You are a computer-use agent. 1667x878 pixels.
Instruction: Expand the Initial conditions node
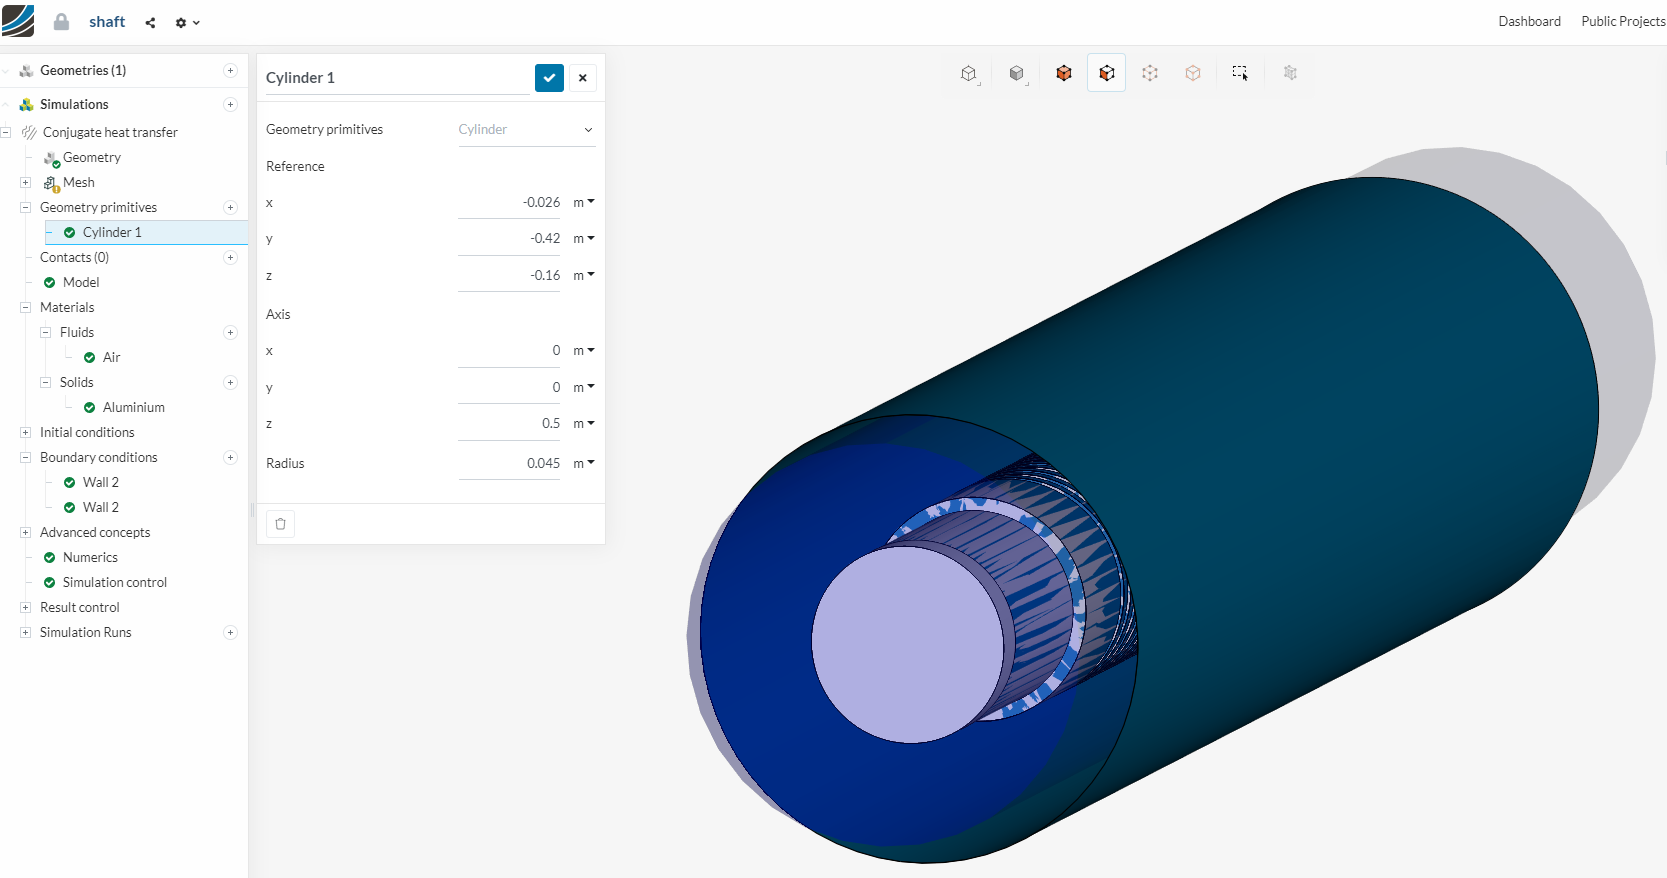coord(25,432)
